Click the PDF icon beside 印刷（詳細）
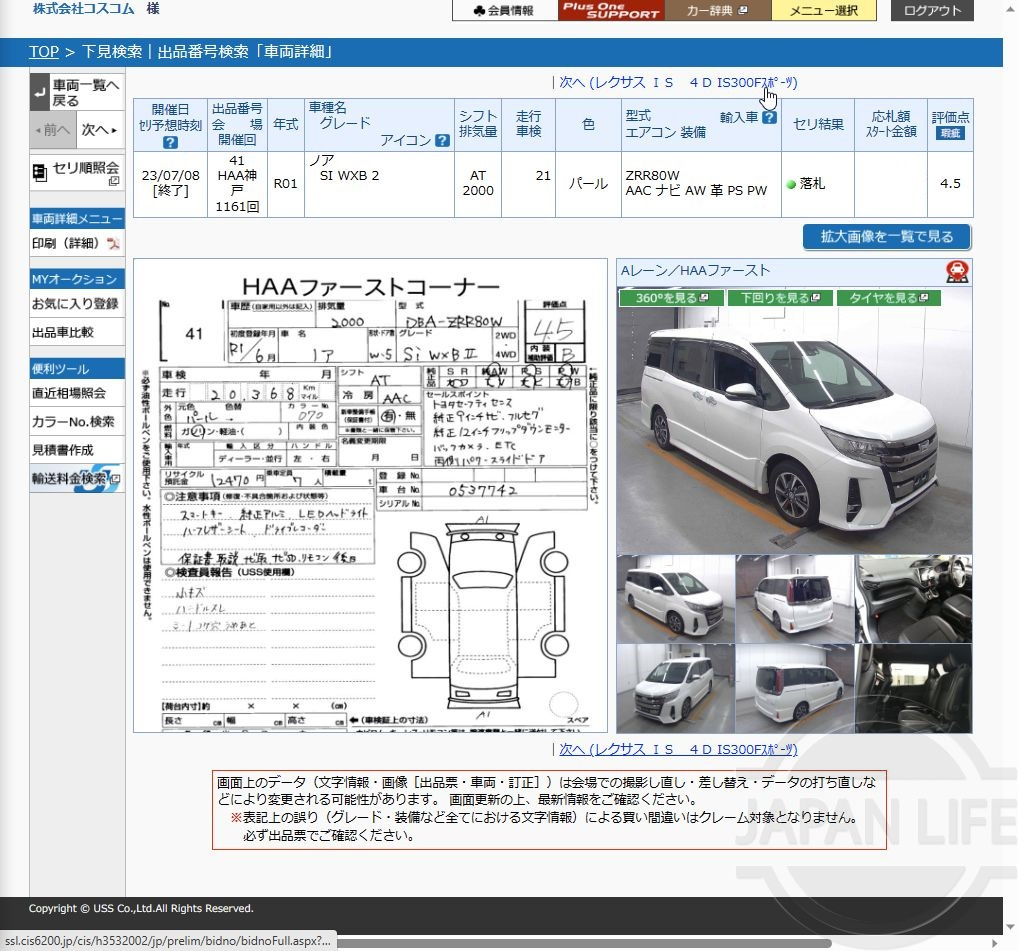 (x=115, y=241)
